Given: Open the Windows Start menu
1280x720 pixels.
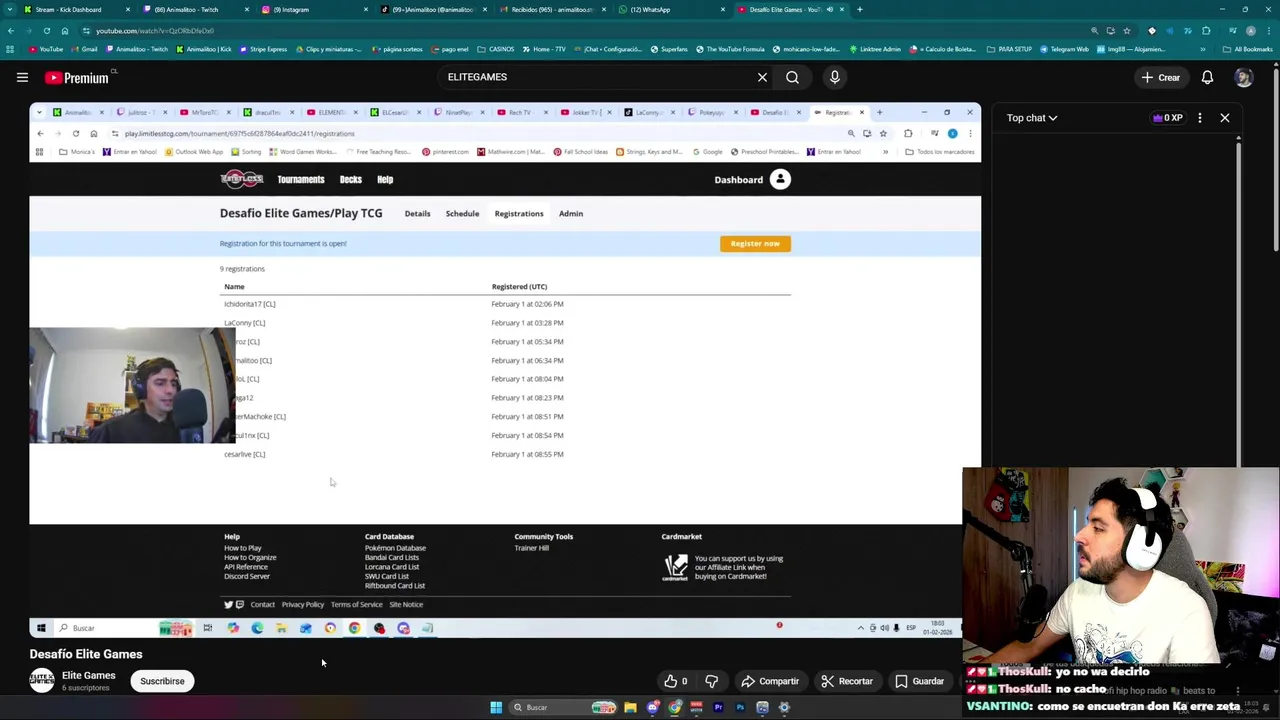Looking at the screenshot, I should tap(495, 707).
